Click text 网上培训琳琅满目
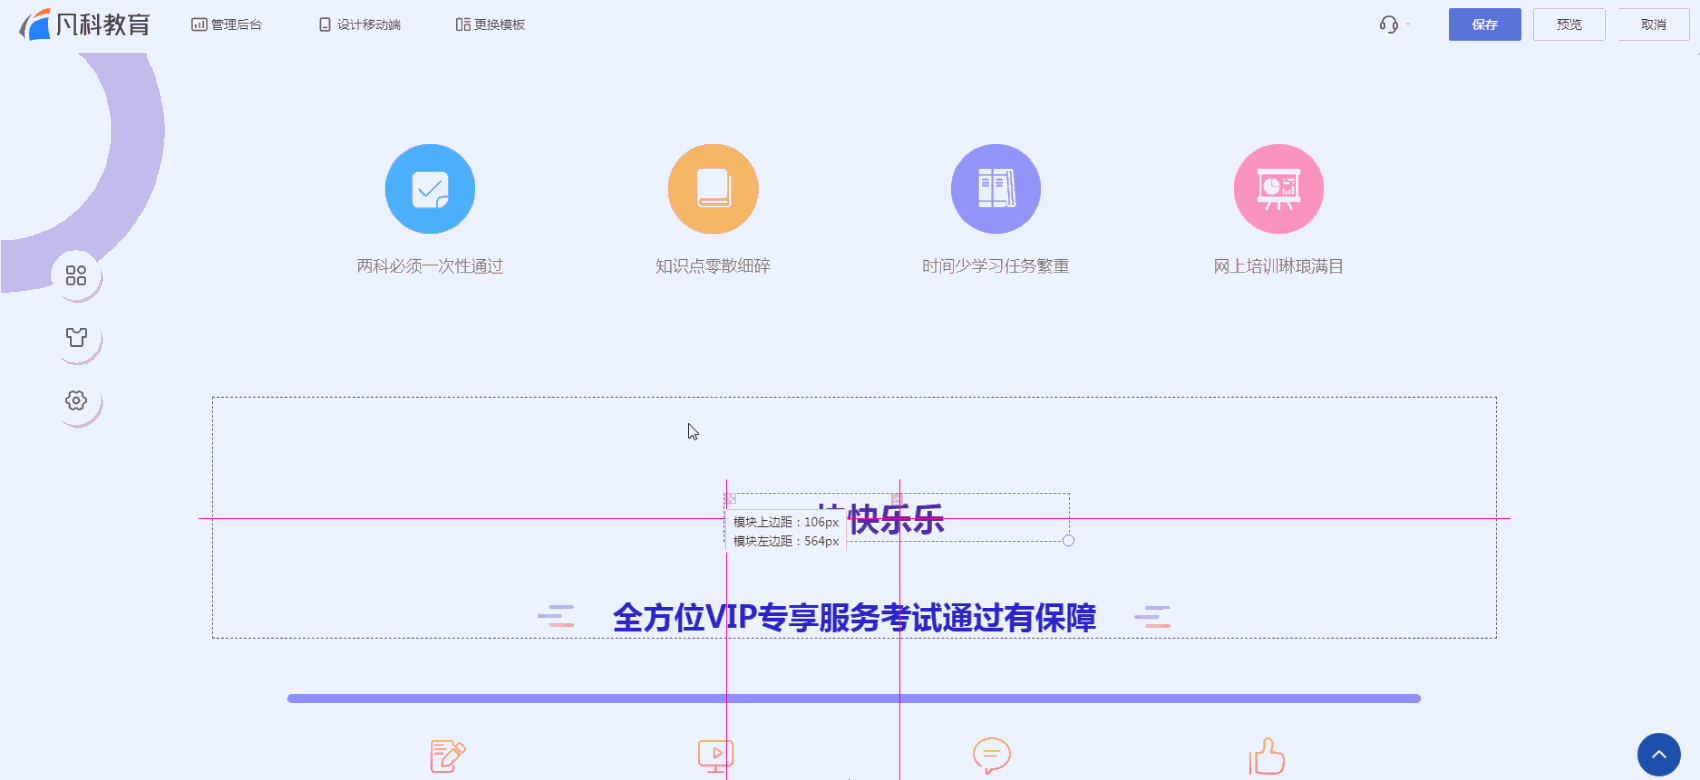 (1279, 266)
